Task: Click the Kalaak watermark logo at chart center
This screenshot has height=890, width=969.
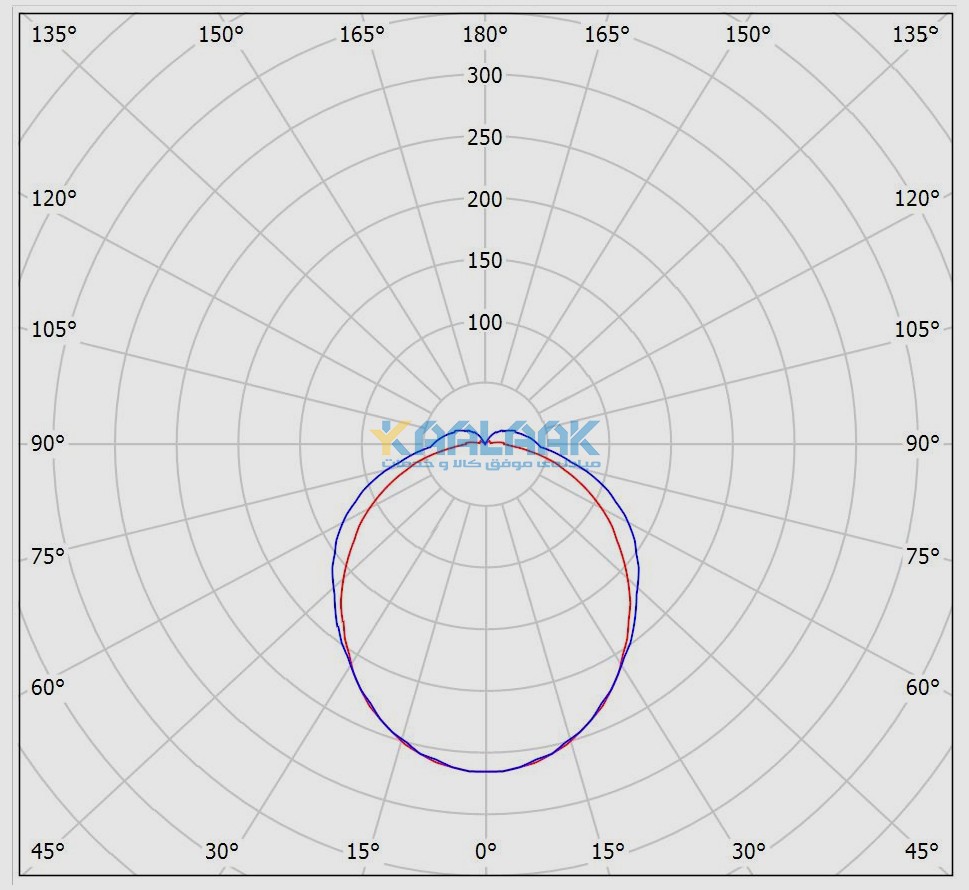Action: pos(486,437)
